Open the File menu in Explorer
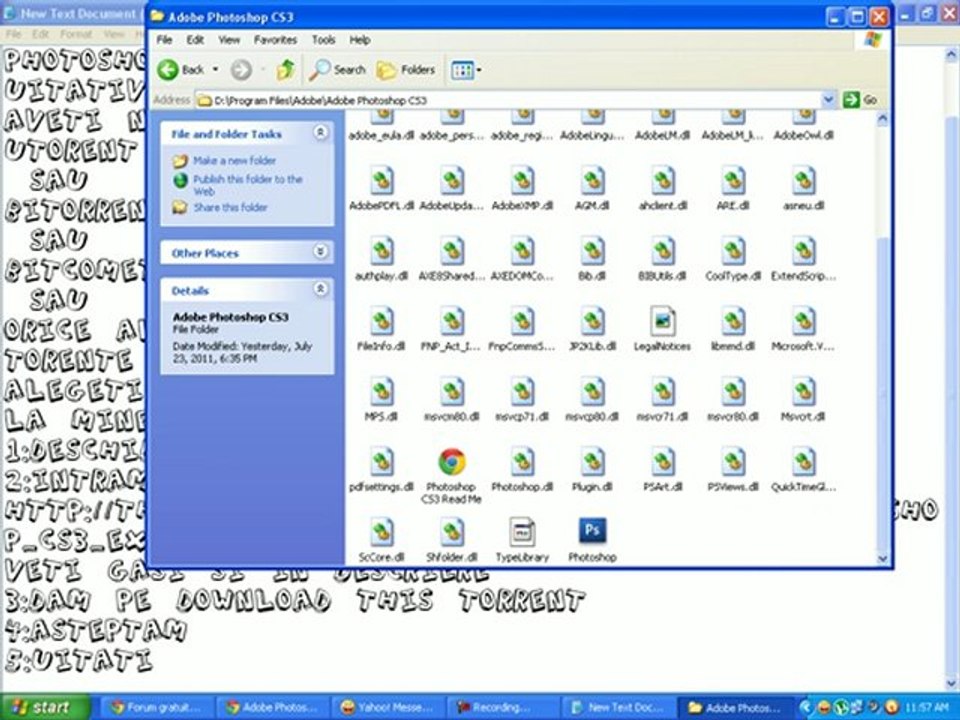Screen dimensions: 960x720 164,40
